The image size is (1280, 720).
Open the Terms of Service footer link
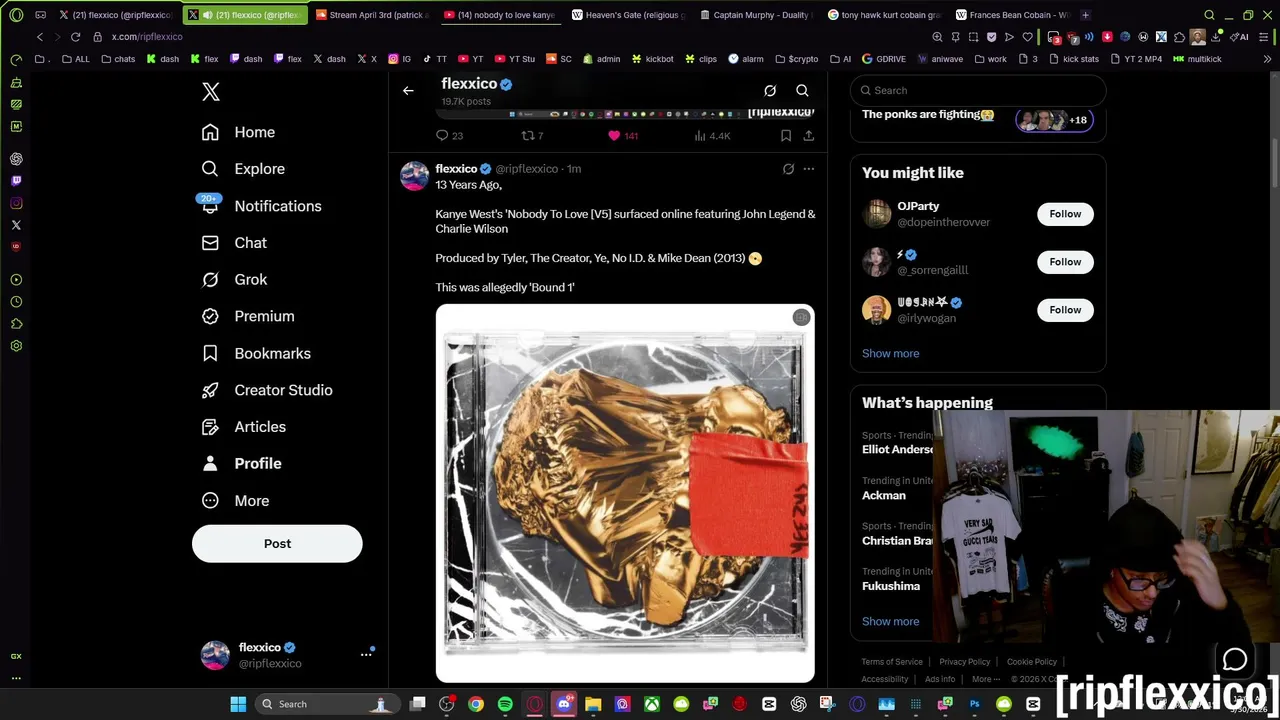pyautogui.click(x=892, y=662)
